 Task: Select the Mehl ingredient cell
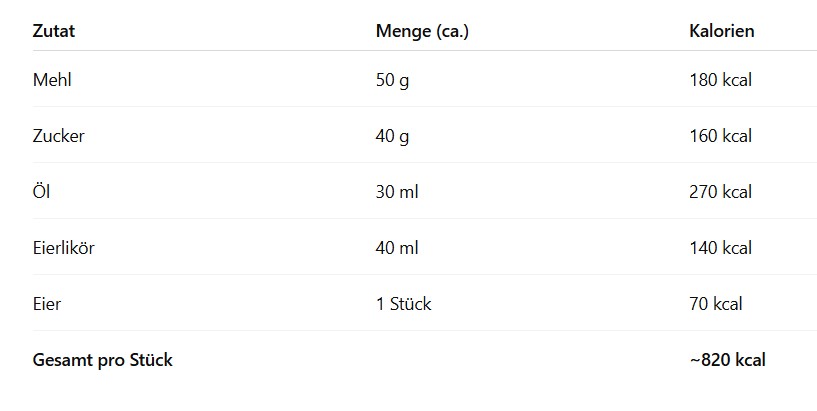52,80
